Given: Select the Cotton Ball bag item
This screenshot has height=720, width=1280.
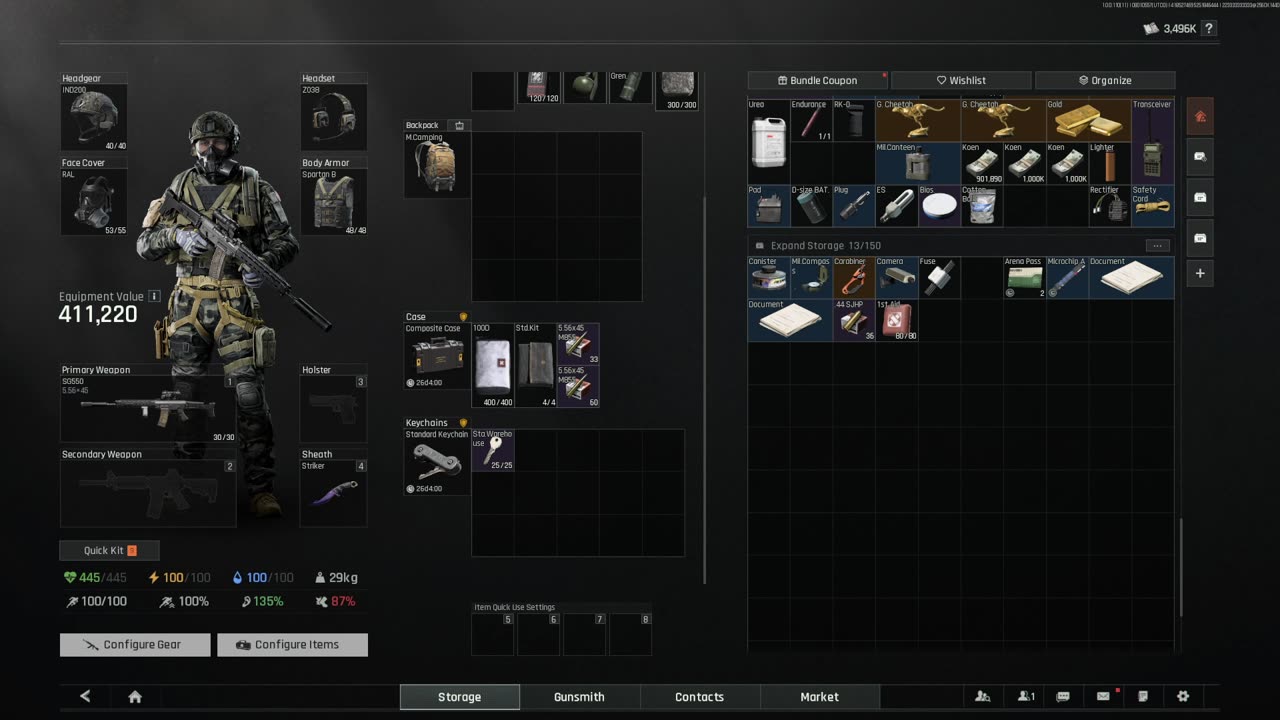Looking at the screenshot, I should click(982, 205).
